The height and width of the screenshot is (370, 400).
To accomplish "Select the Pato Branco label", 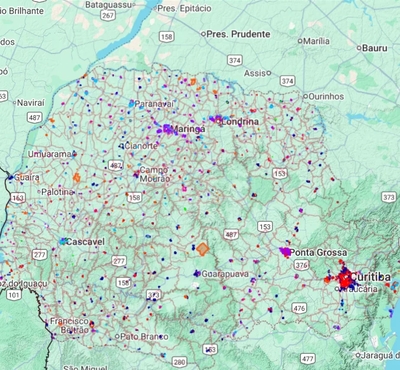I will (x=144, y=337).
